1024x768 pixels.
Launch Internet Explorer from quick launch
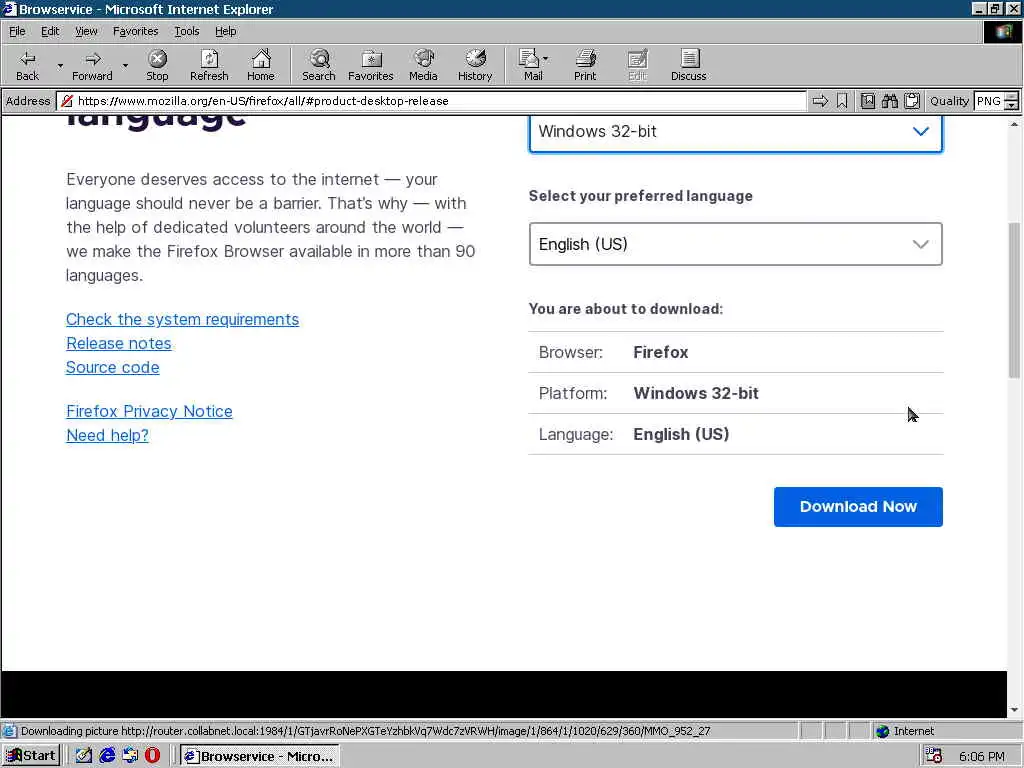click(107, 756)
